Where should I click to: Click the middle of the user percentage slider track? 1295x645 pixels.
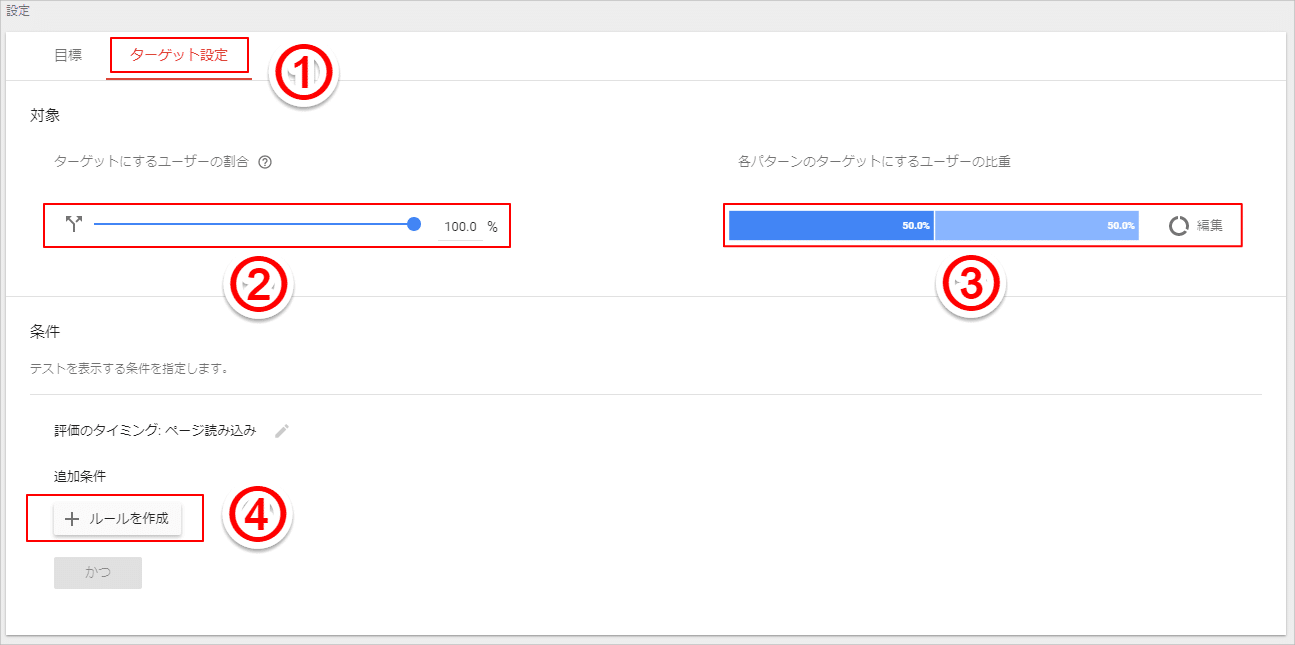point(254,224)
